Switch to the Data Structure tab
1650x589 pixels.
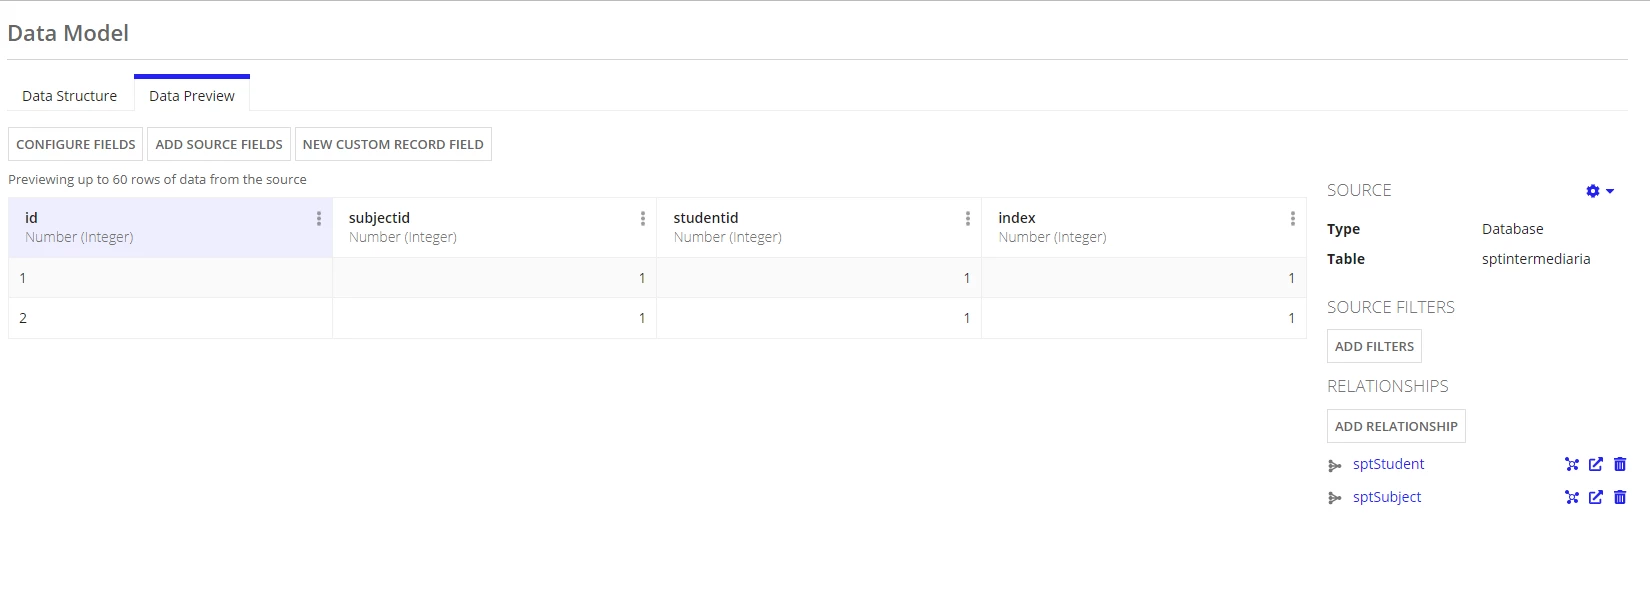coord(70,96)
